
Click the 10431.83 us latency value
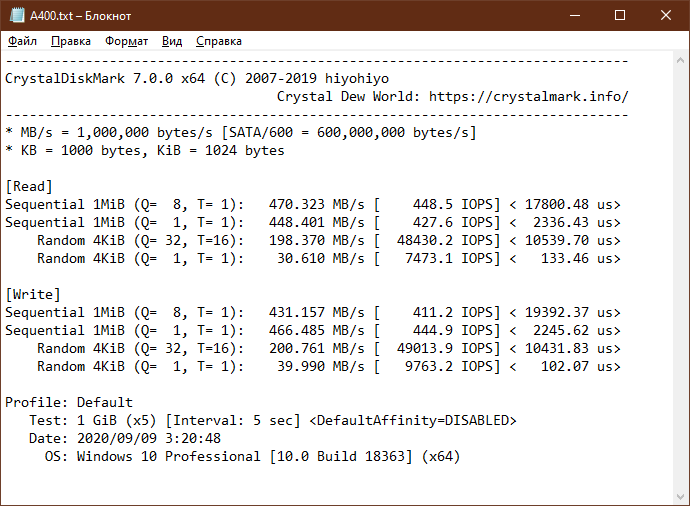coord(569,348)
